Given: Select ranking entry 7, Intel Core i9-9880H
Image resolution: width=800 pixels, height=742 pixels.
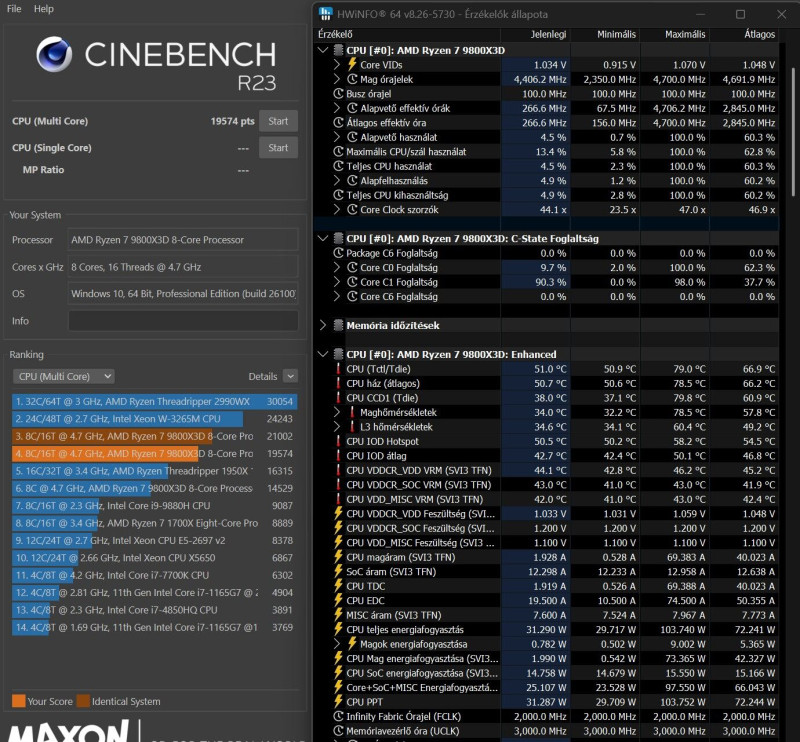Looking at the screenshot, I should tap(155, 506).
